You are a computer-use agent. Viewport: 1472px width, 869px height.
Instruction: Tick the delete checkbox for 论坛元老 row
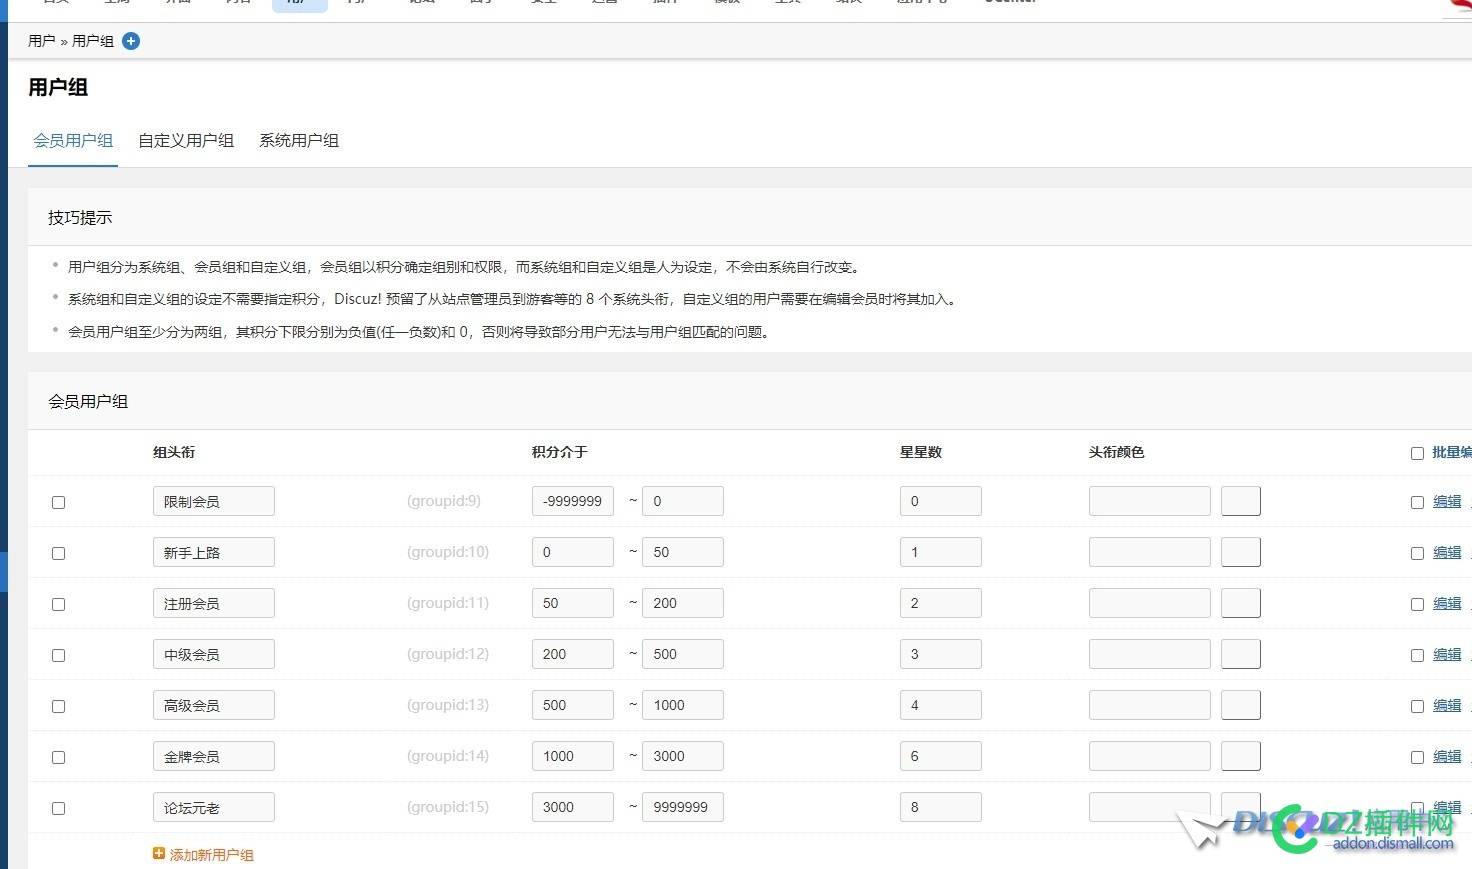coord(58,808)
